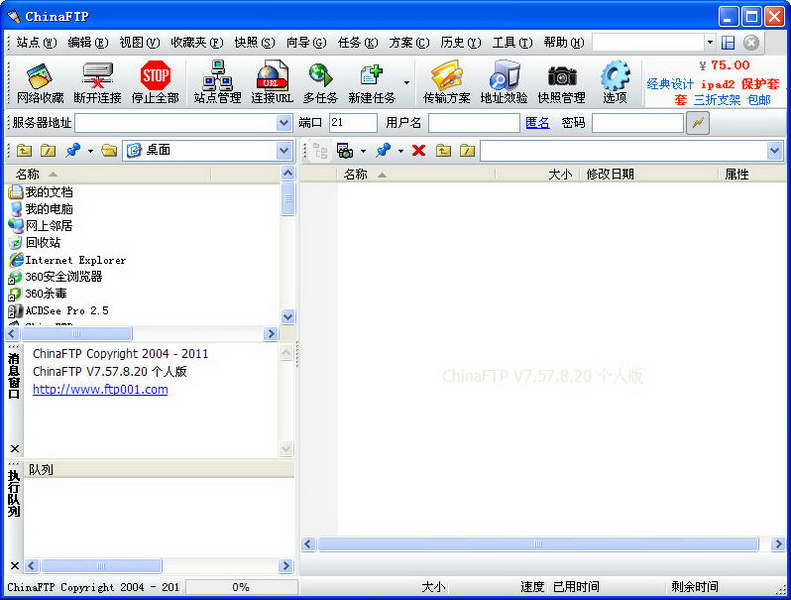Expand remote pushpin dropdown arrow
Screen dimensions: 791x600
pos(401,150)
